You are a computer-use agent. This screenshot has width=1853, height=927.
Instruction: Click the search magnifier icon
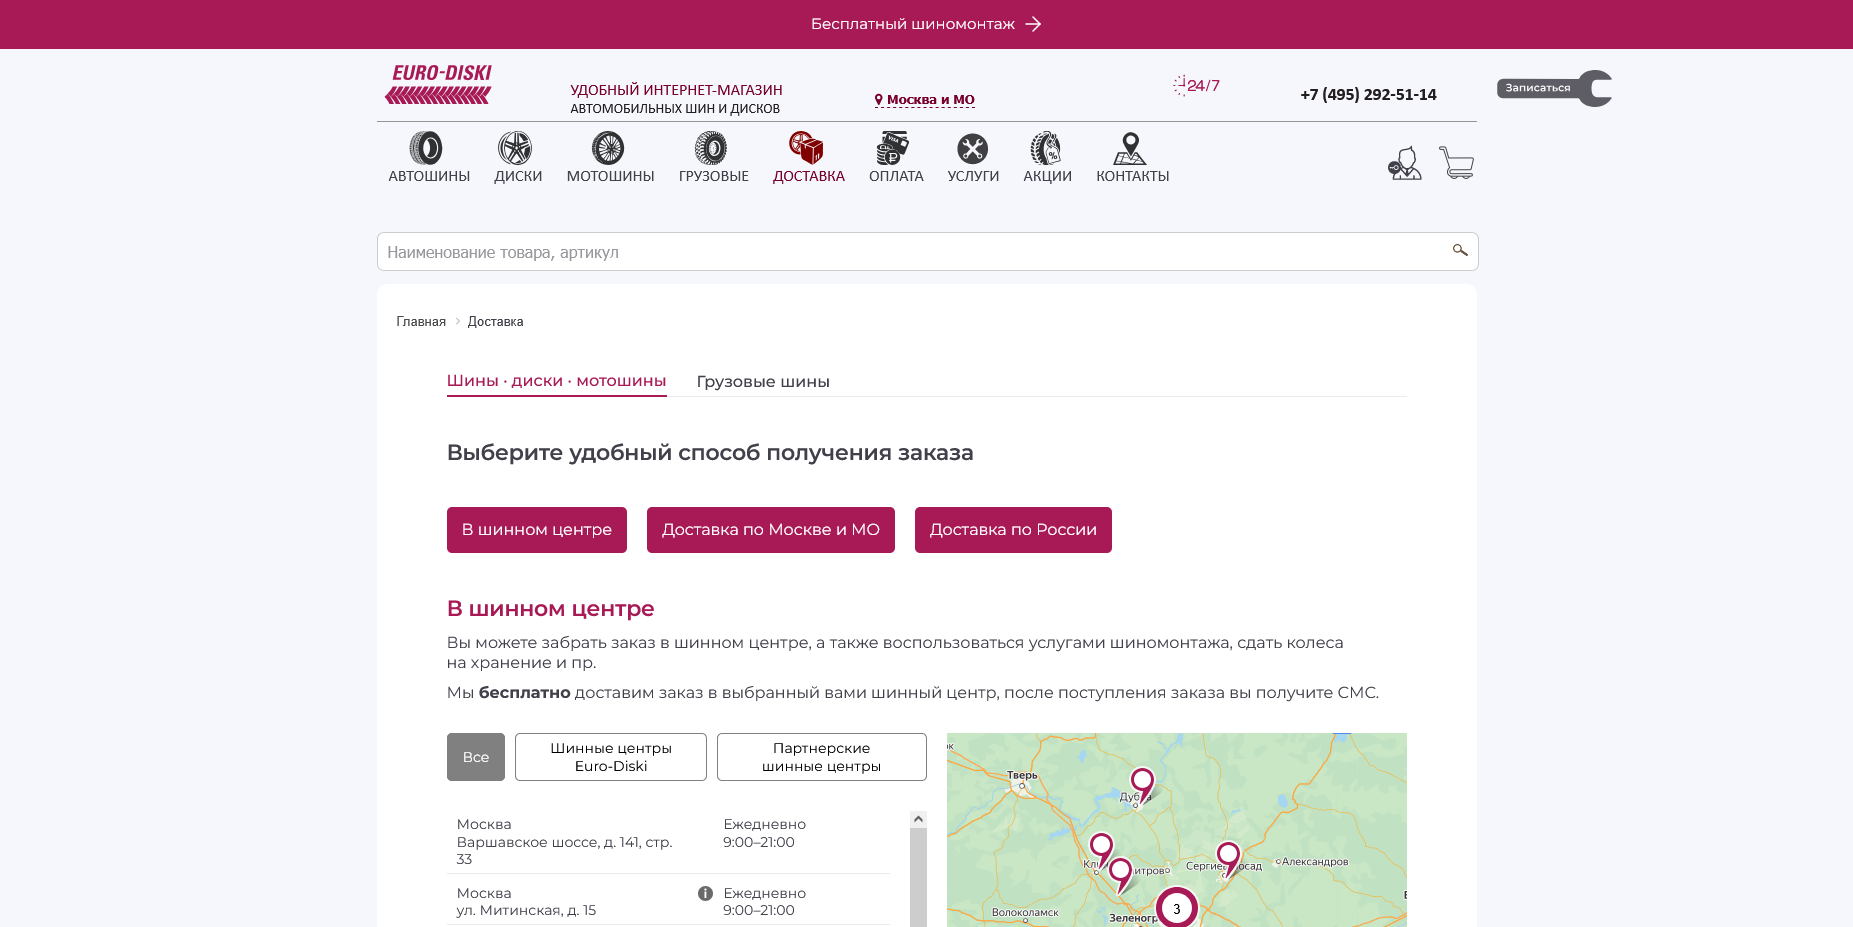pyautogui.click(x=1460, y=250)
